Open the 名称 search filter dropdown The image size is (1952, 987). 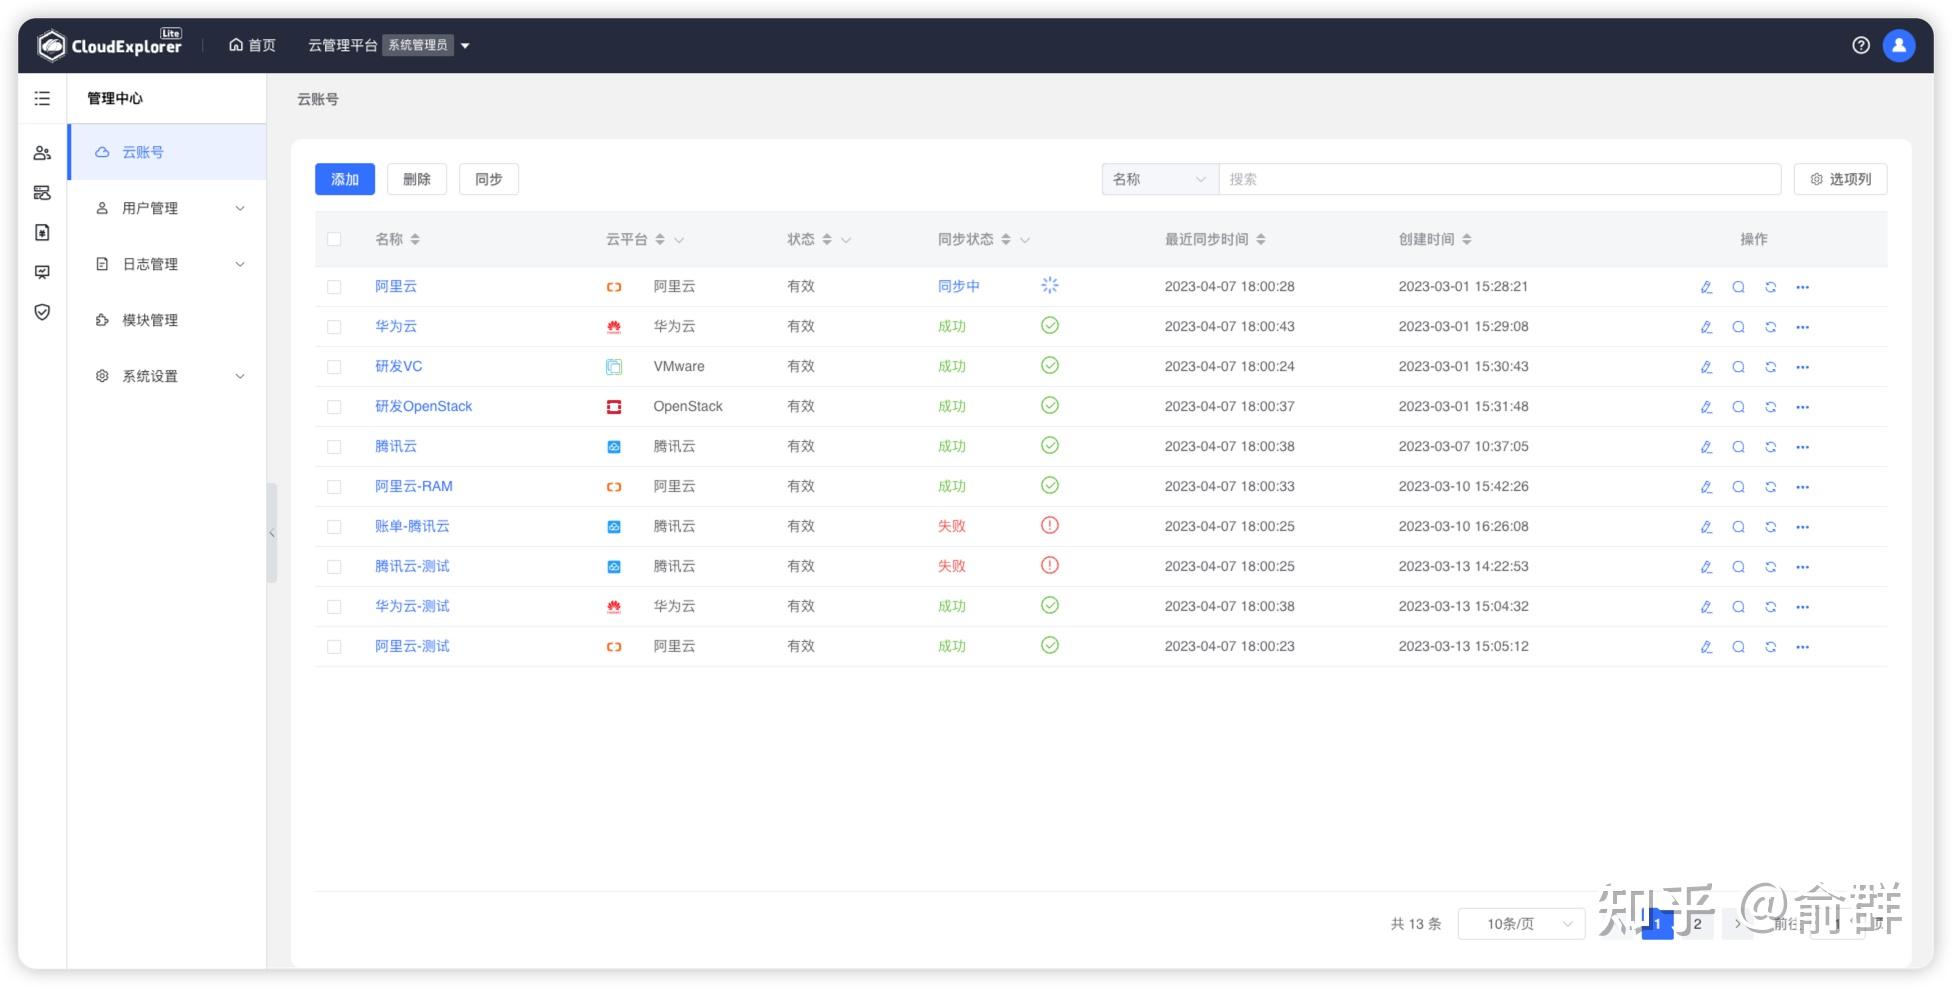pos(1158,178)
